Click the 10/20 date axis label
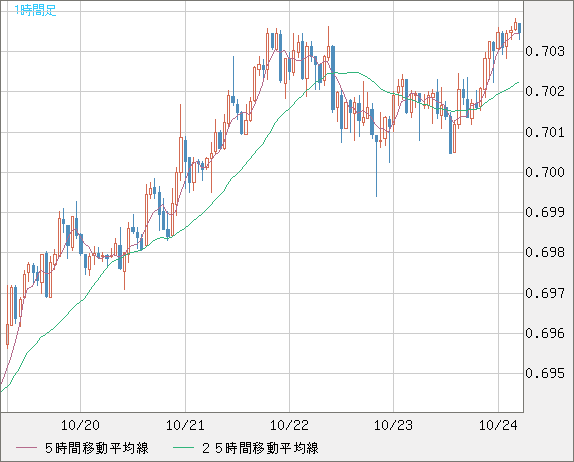The image size is (574, 462). coord(80,425)
